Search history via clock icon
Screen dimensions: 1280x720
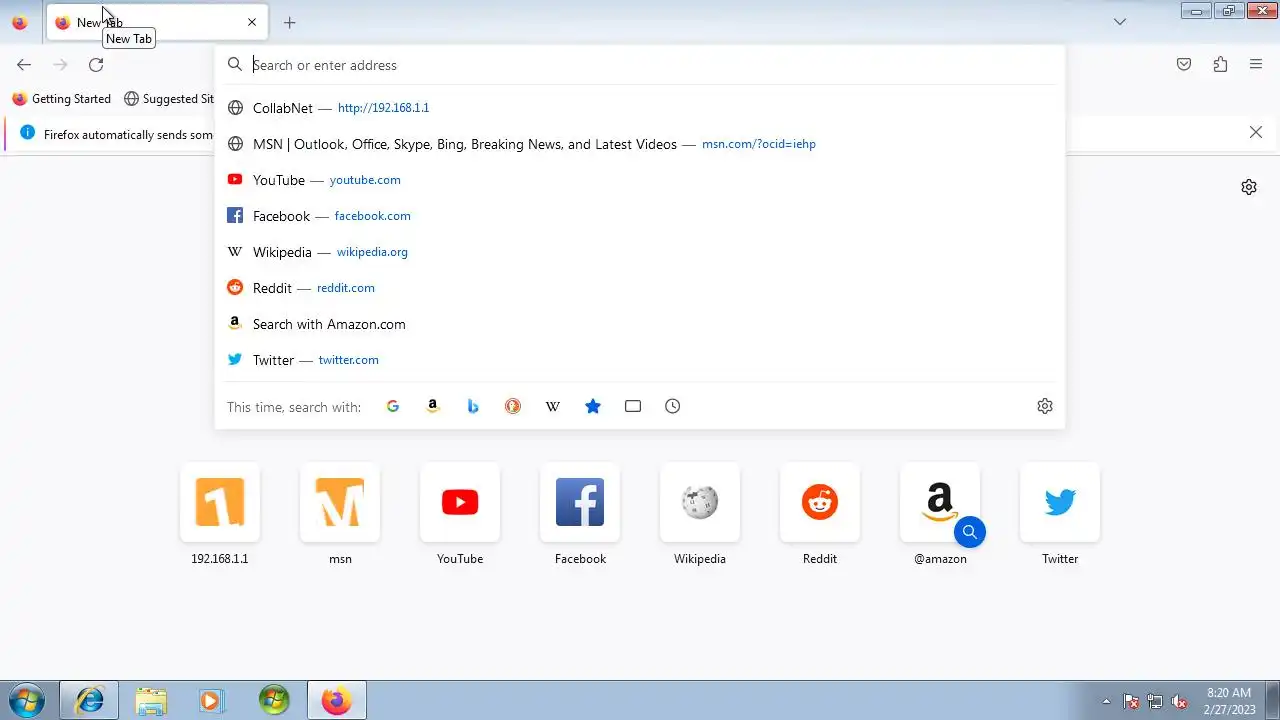(x=673, y=406)
